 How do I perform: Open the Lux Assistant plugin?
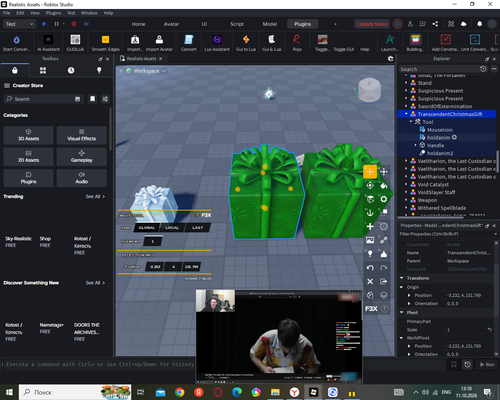217,43
